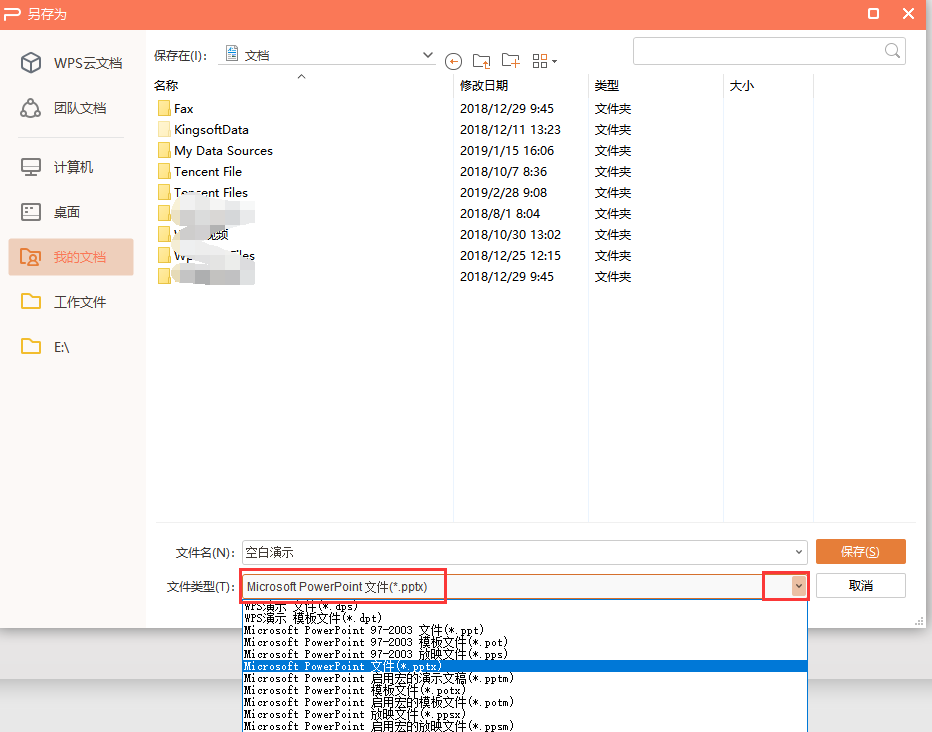Select the Tencent File folder
Screen dimensions: 932x732
point(207,172)
